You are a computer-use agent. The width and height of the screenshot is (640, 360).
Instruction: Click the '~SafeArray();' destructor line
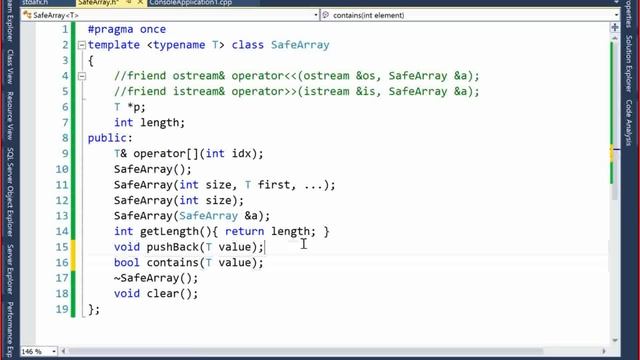[x=156, y=278]
